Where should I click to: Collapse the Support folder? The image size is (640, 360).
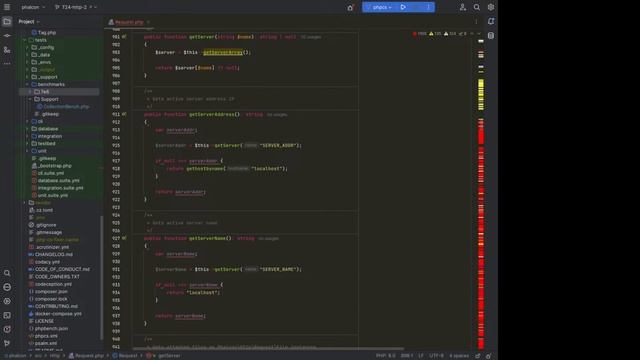click(x=30, y=99)
